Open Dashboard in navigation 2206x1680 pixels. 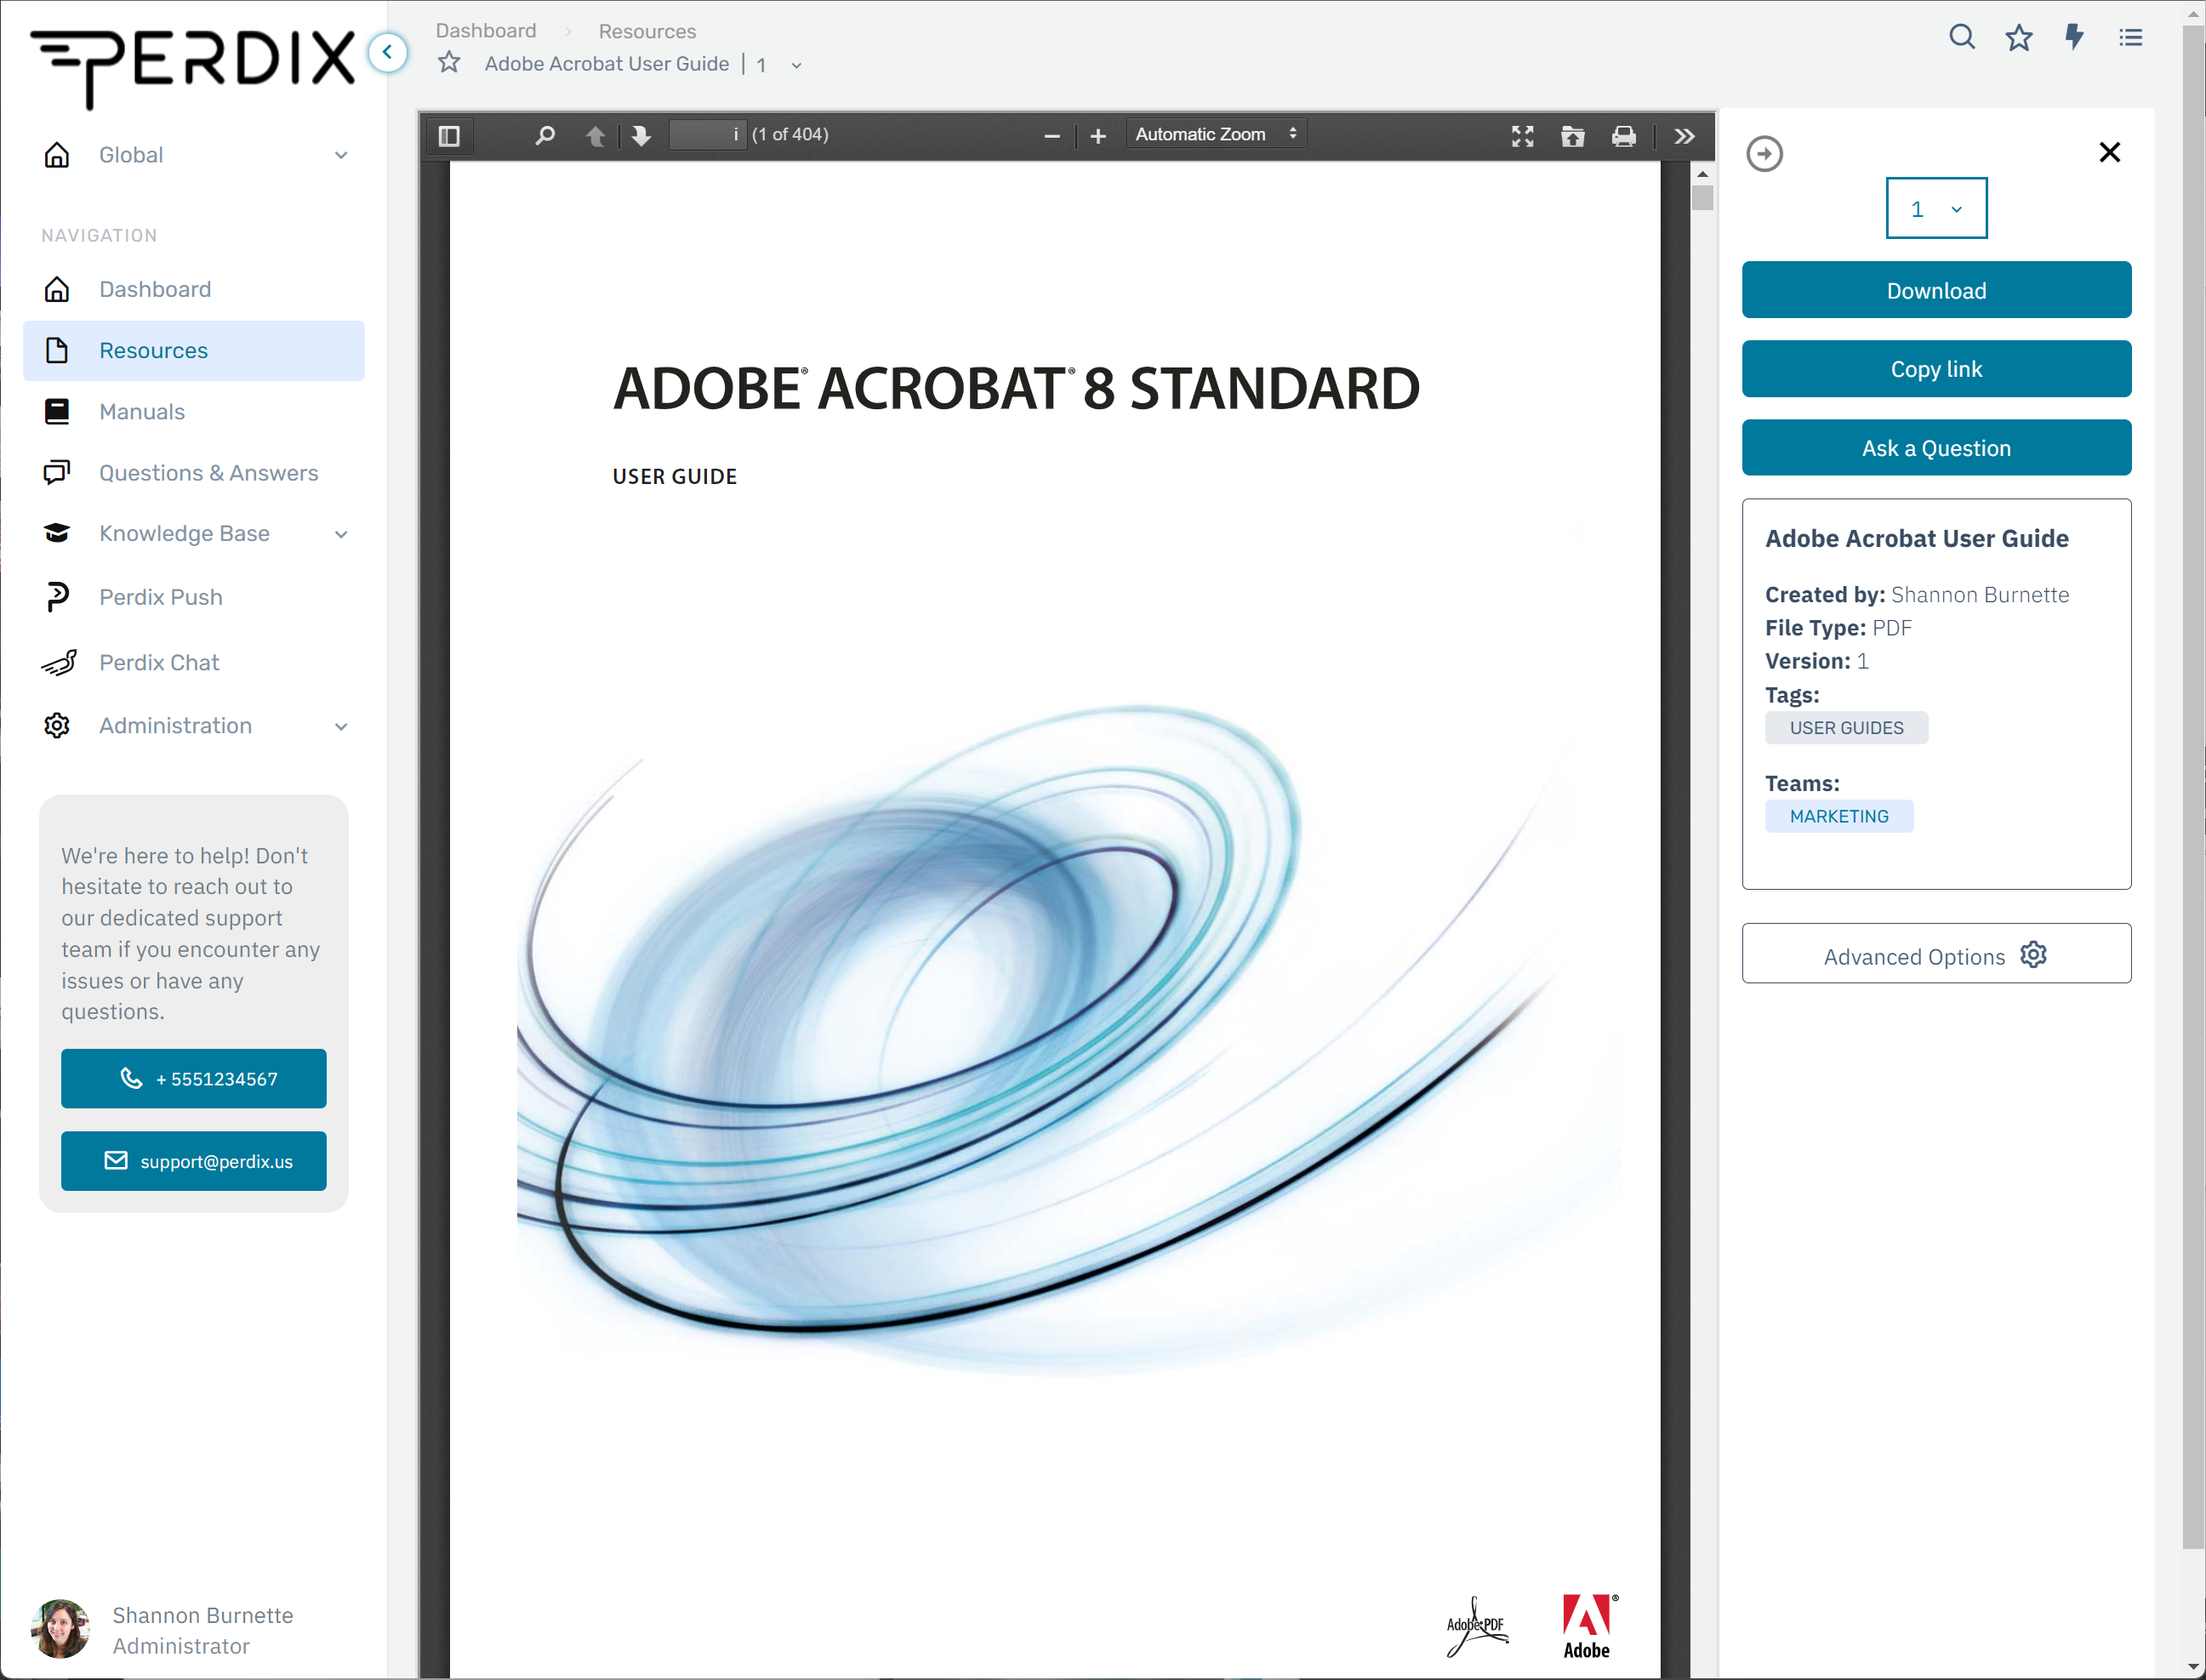[194, 289]
